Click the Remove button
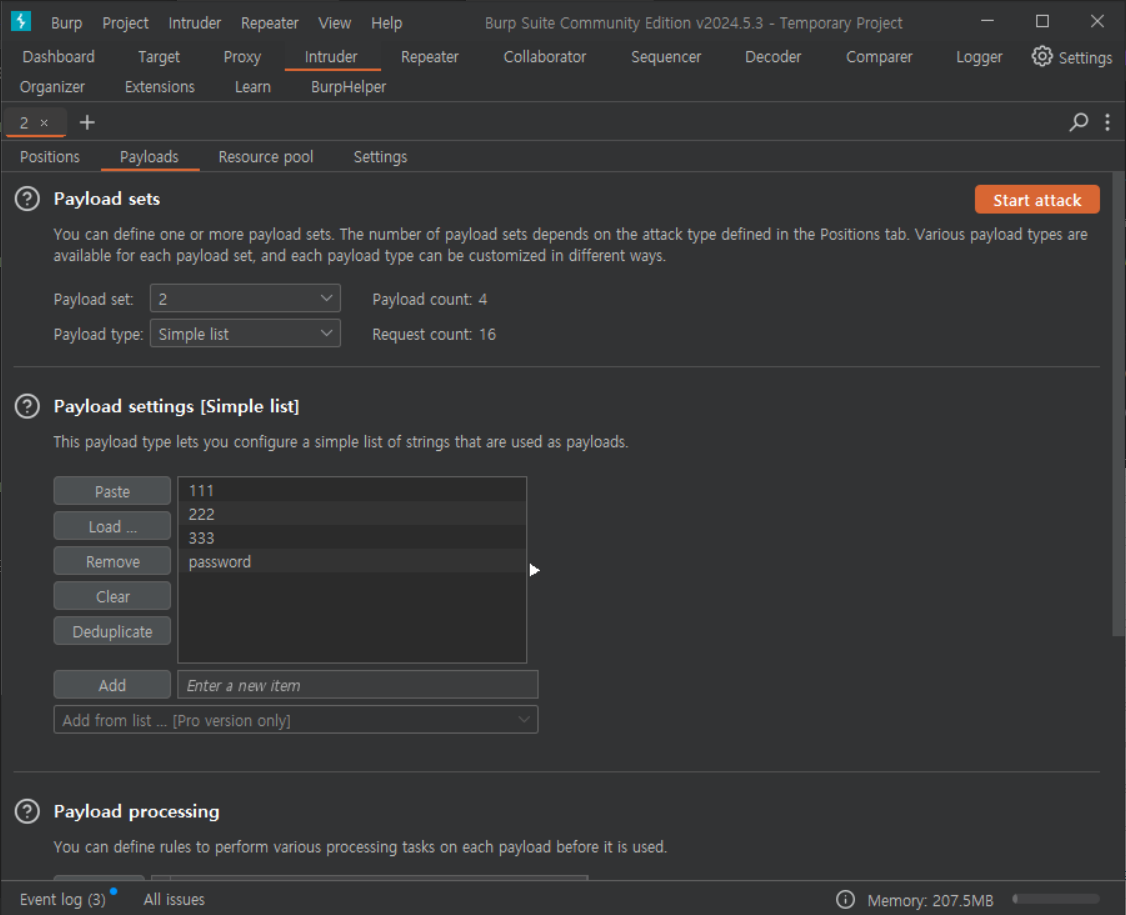 tap(112, 562)
